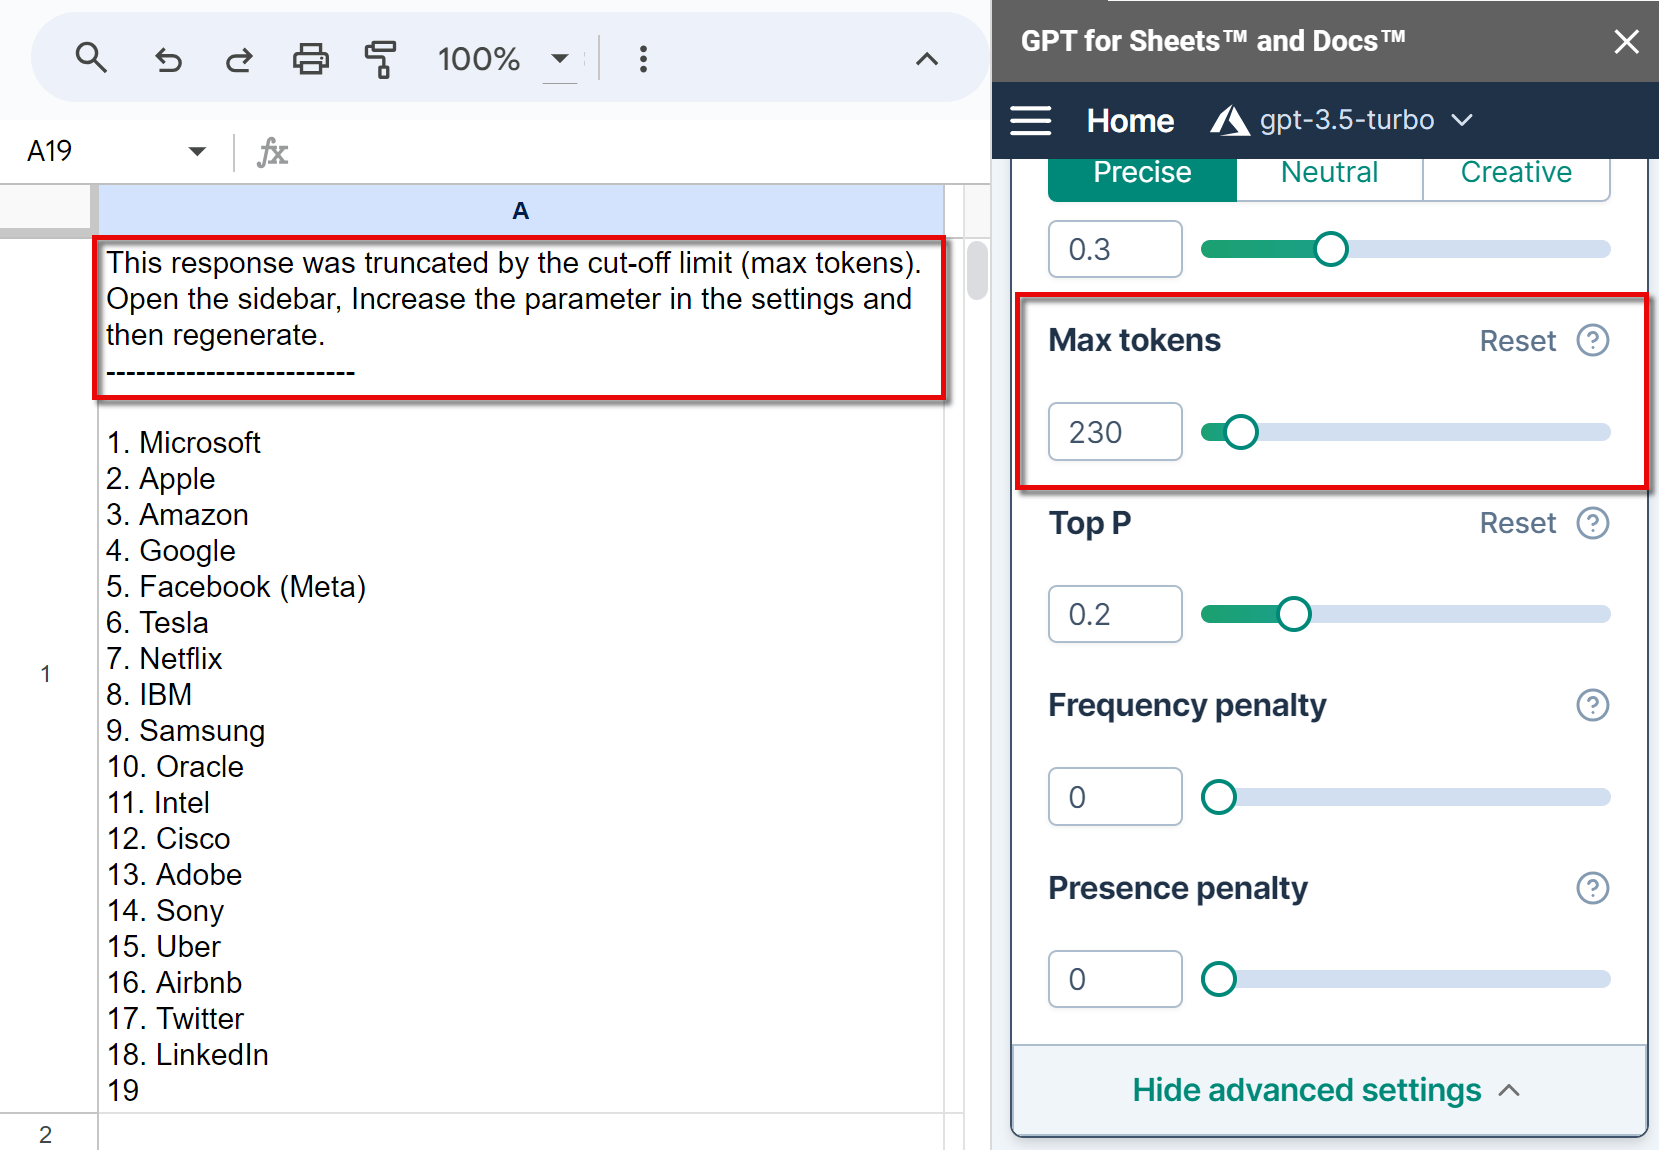Select the paint format roller icon
This screenshot has width=1659, height=1150.
pos(381,60)
